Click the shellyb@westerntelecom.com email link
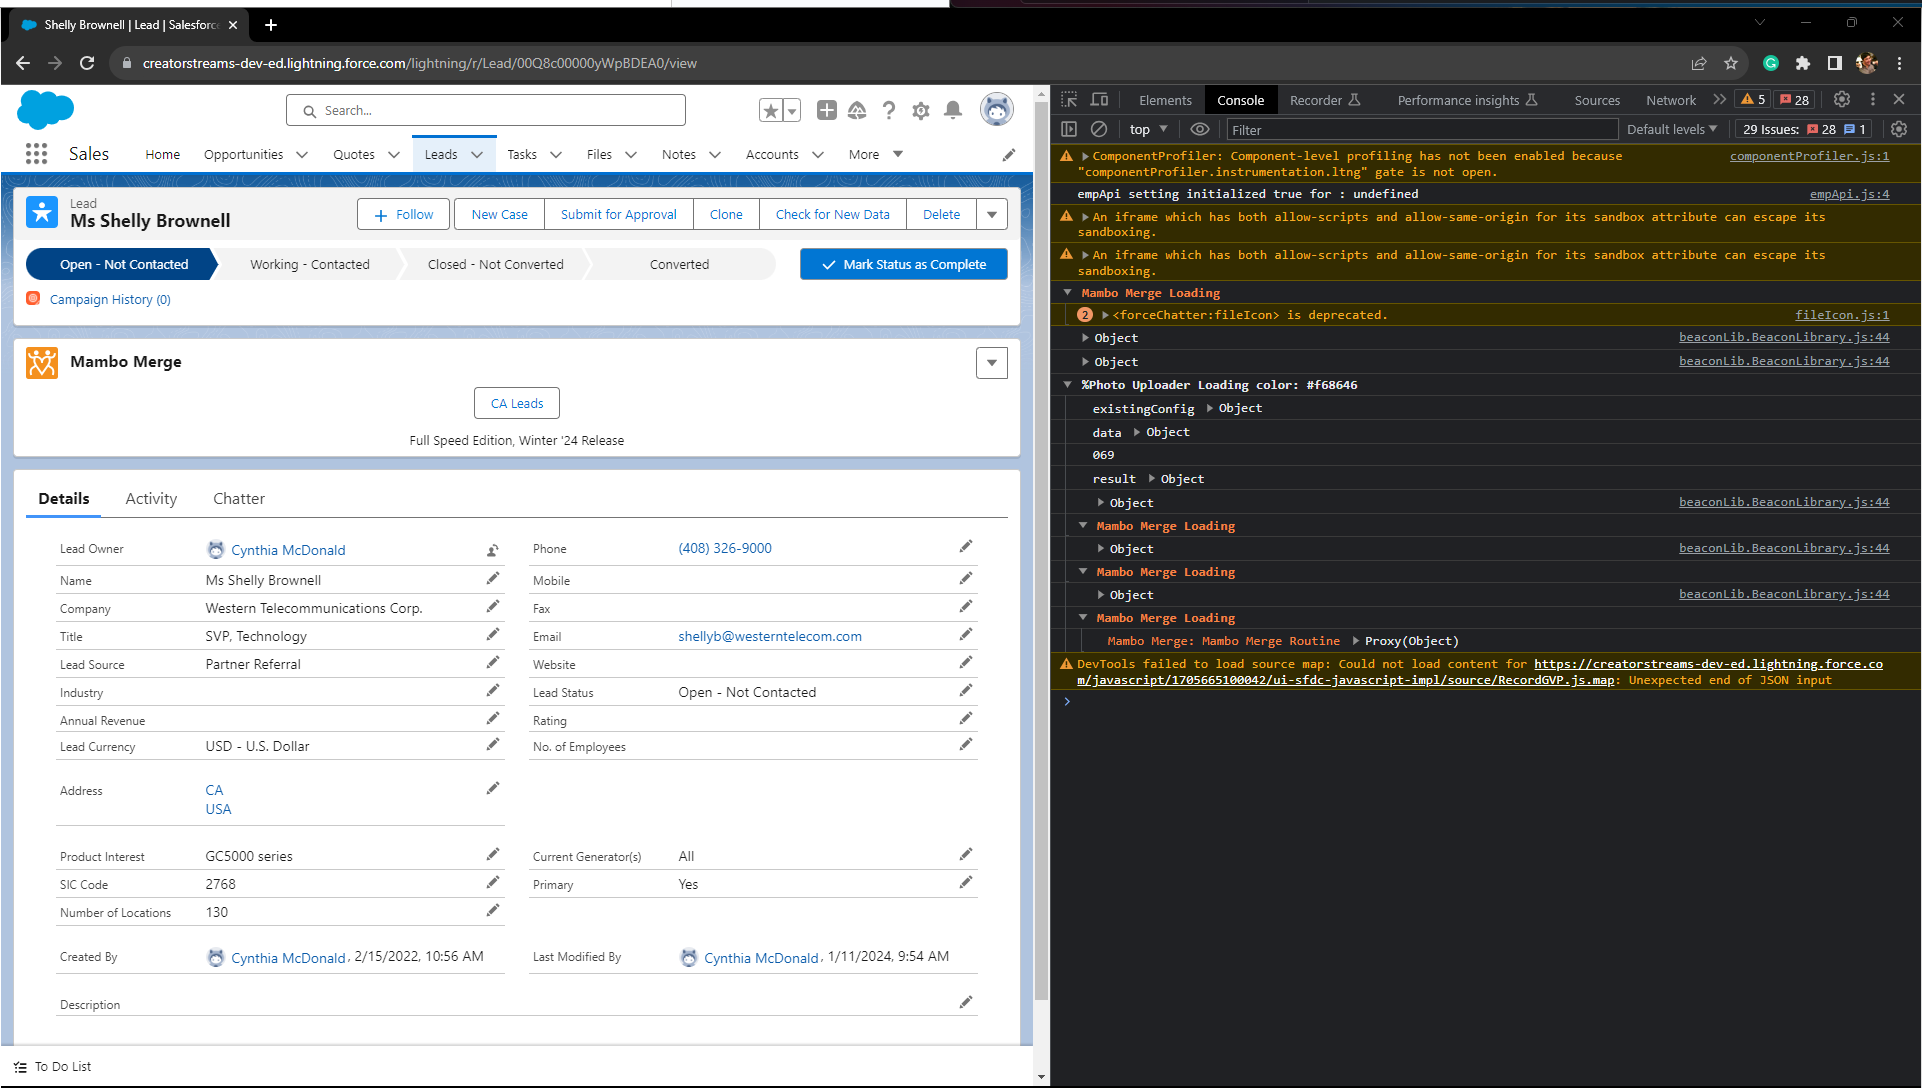Screen dimensions: 1922x1088 click(x=768, y=636)
